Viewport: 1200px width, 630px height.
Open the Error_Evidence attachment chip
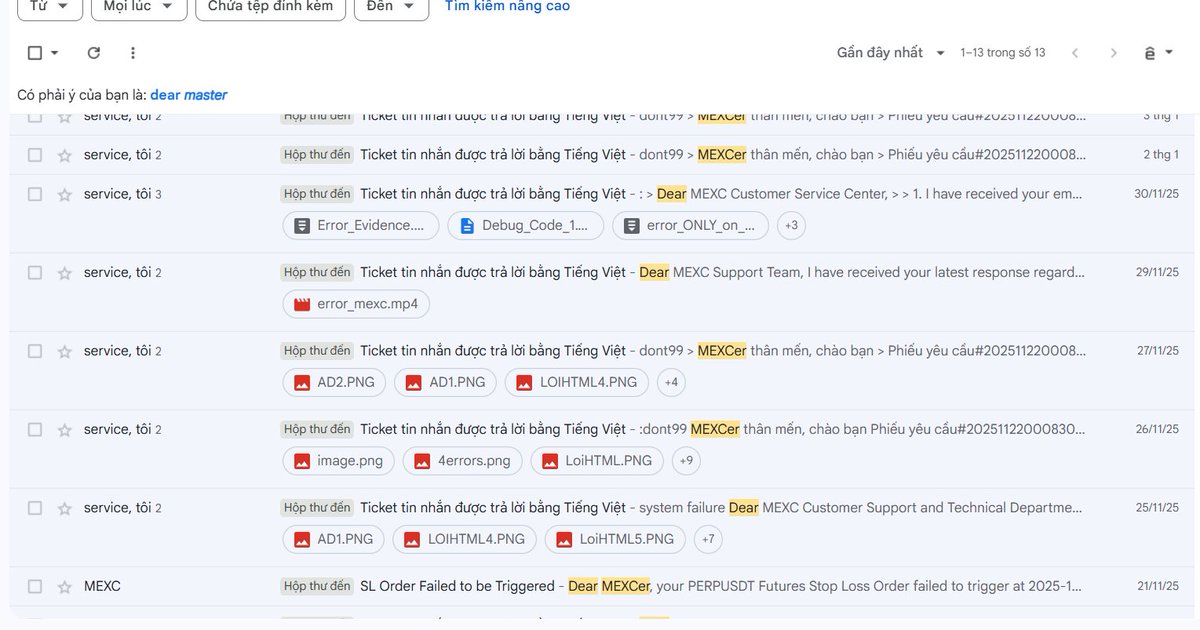360,225
